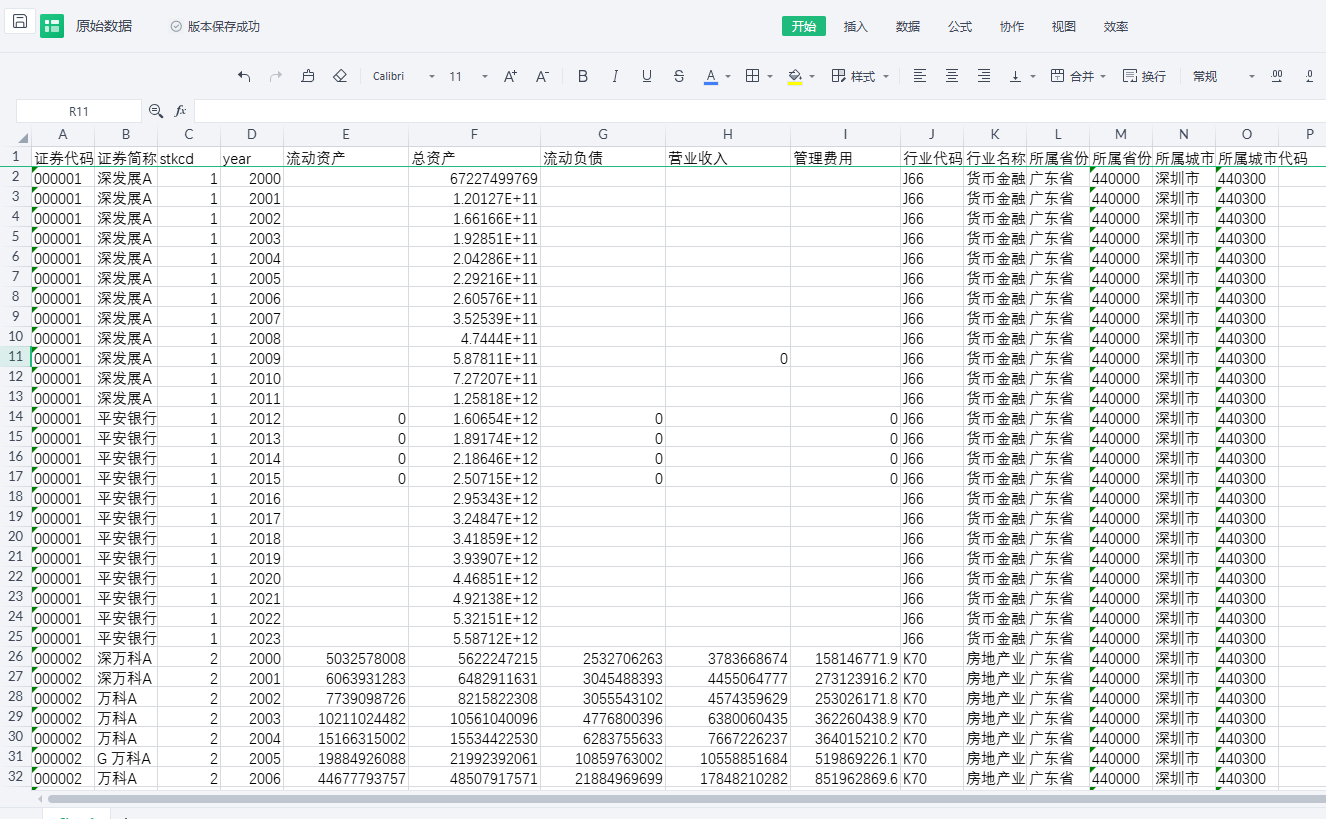
Task: Click the zoom magnifier icon near name box
Action: point(156,111)
